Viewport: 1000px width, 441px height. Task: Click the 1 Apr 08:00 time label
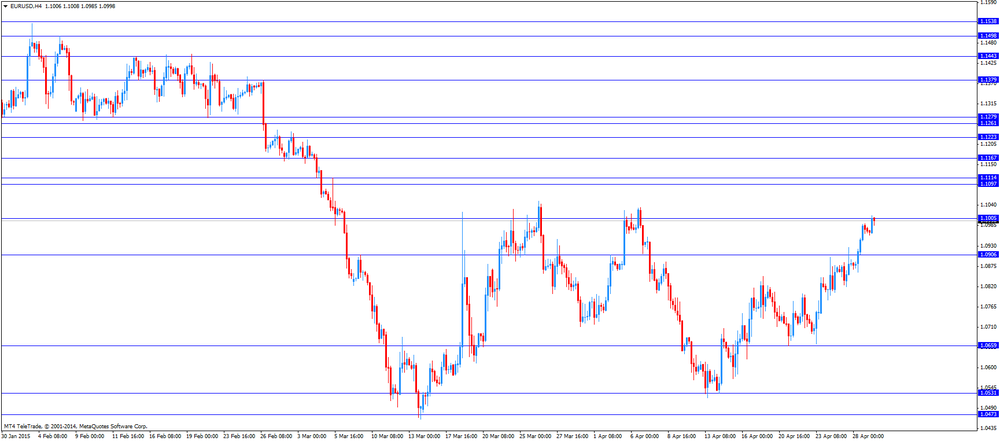tap(609, 437)
